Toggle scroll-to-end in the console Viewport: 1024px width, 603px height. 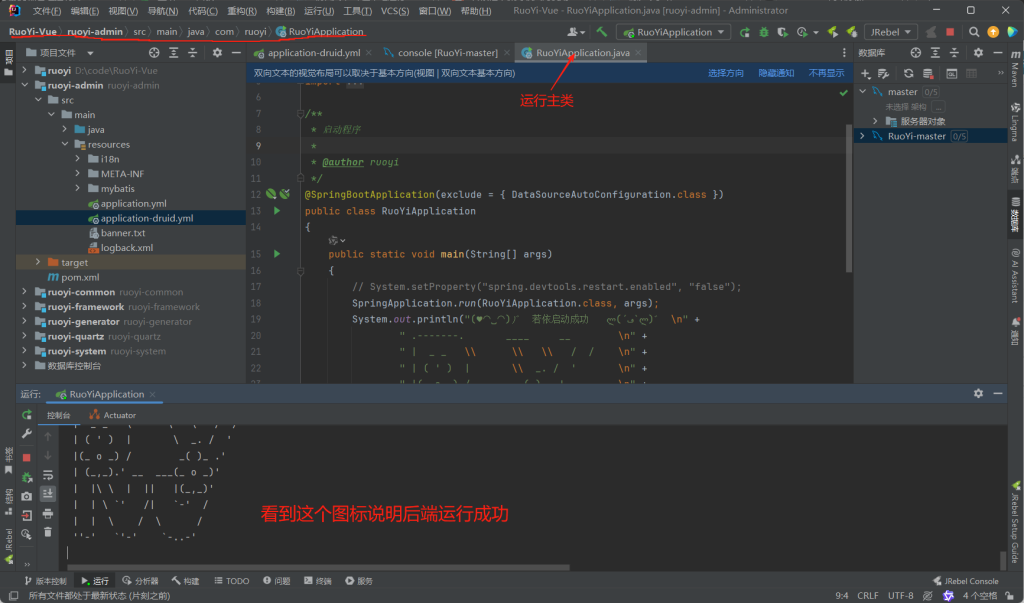click(48, 494)
